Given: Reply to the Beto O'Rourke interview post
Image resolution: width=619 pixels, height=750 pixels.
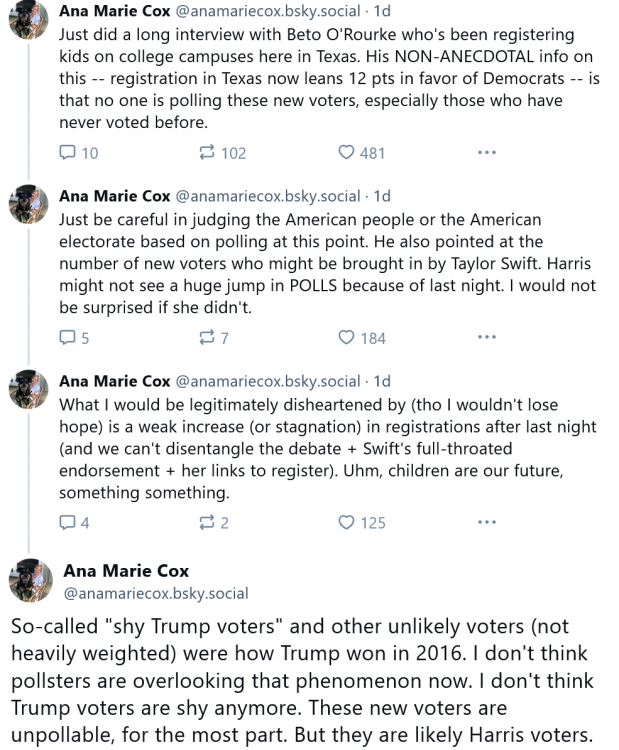Looking at the screenshot, I should tap(68, 153).
